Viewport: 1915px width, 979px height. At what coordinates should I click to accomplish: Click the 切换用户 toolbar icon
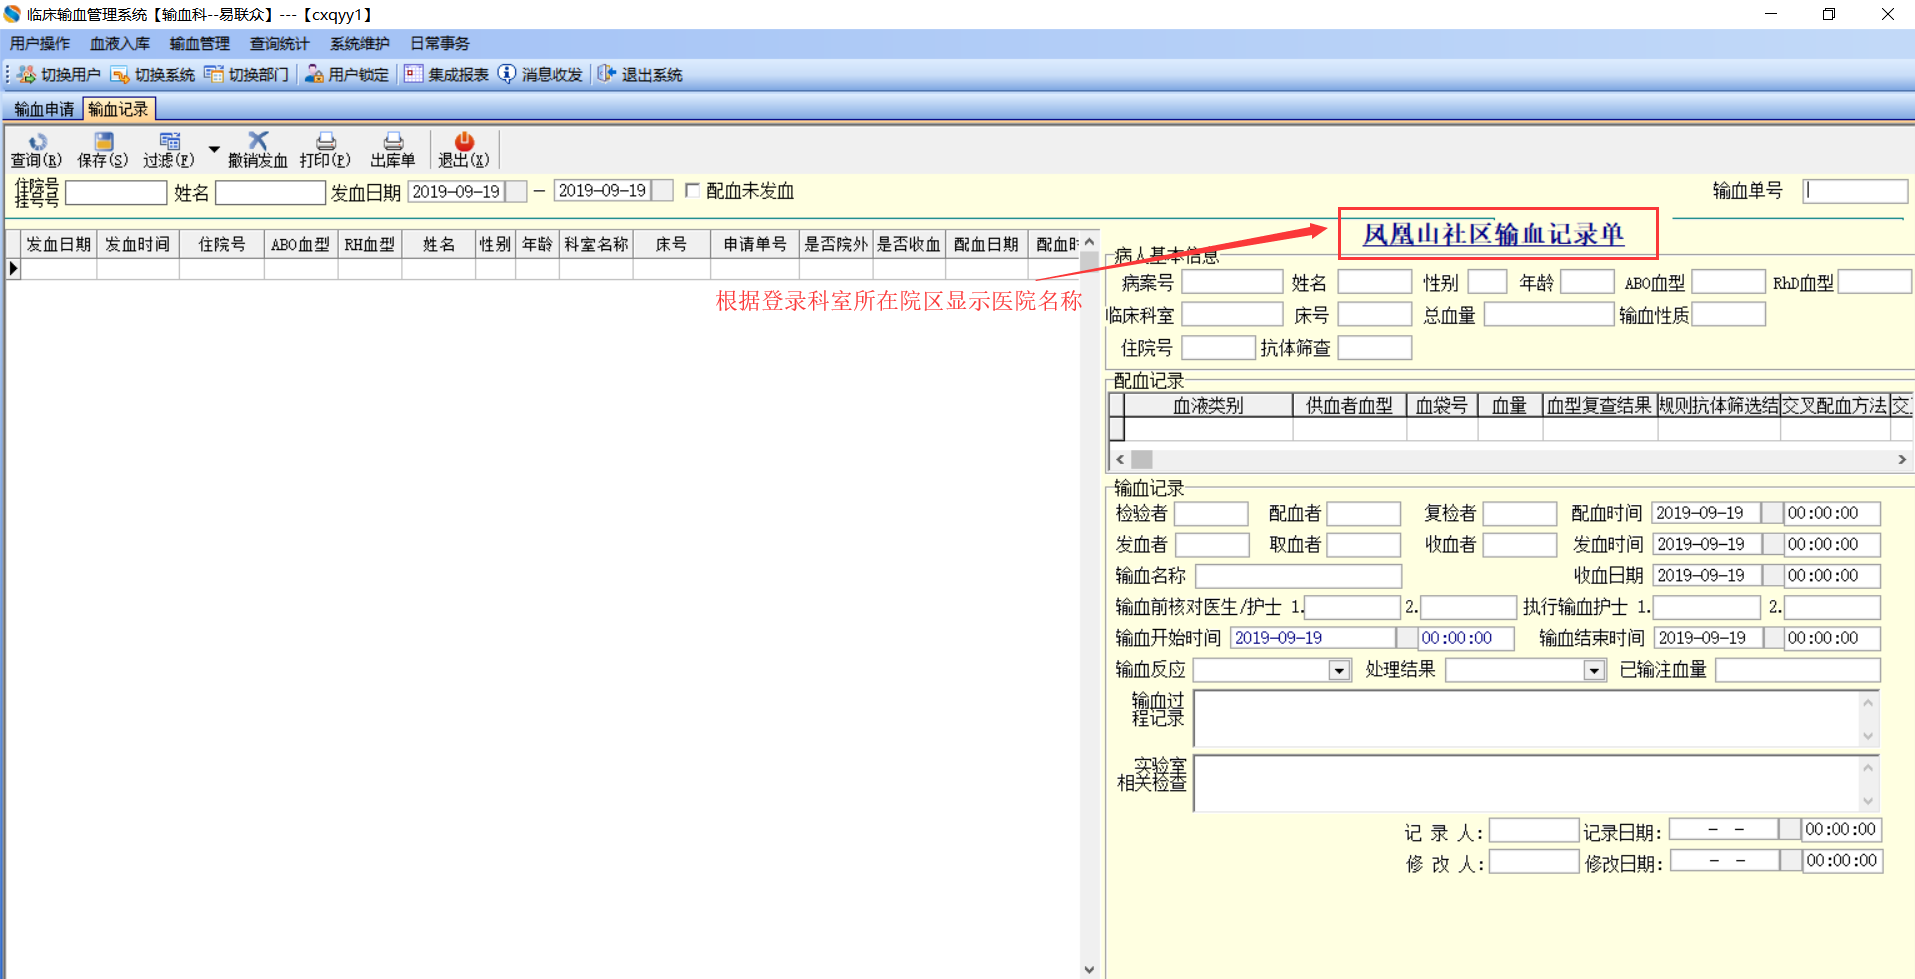[26, 75]
